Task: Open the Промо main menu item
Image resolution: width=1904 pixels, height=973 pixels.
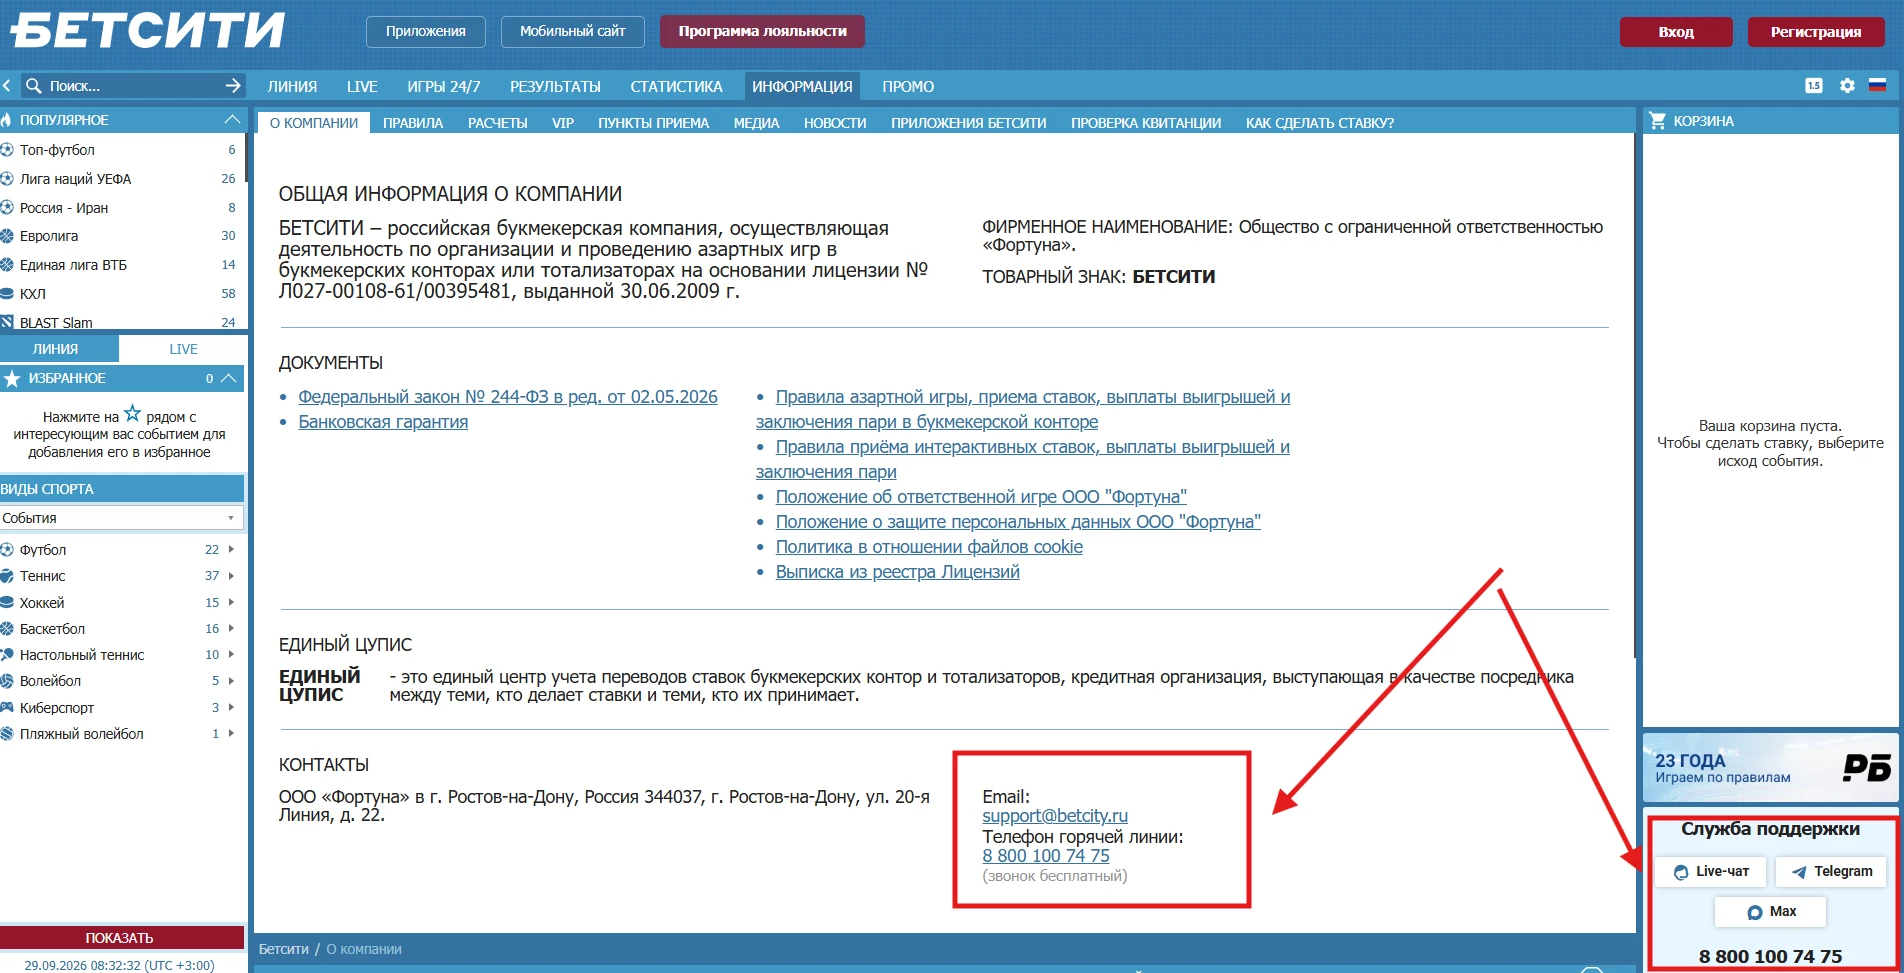Action: [x=908, y=87]
